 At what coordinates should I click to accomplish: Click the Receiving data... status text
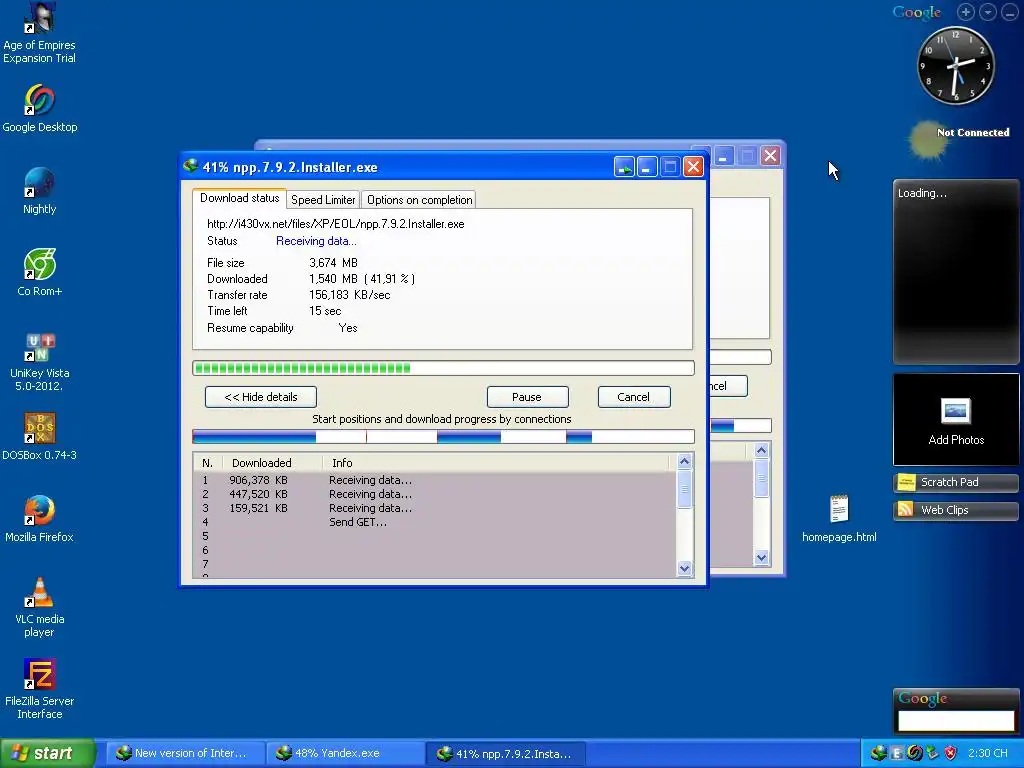(x=316, y=241)
